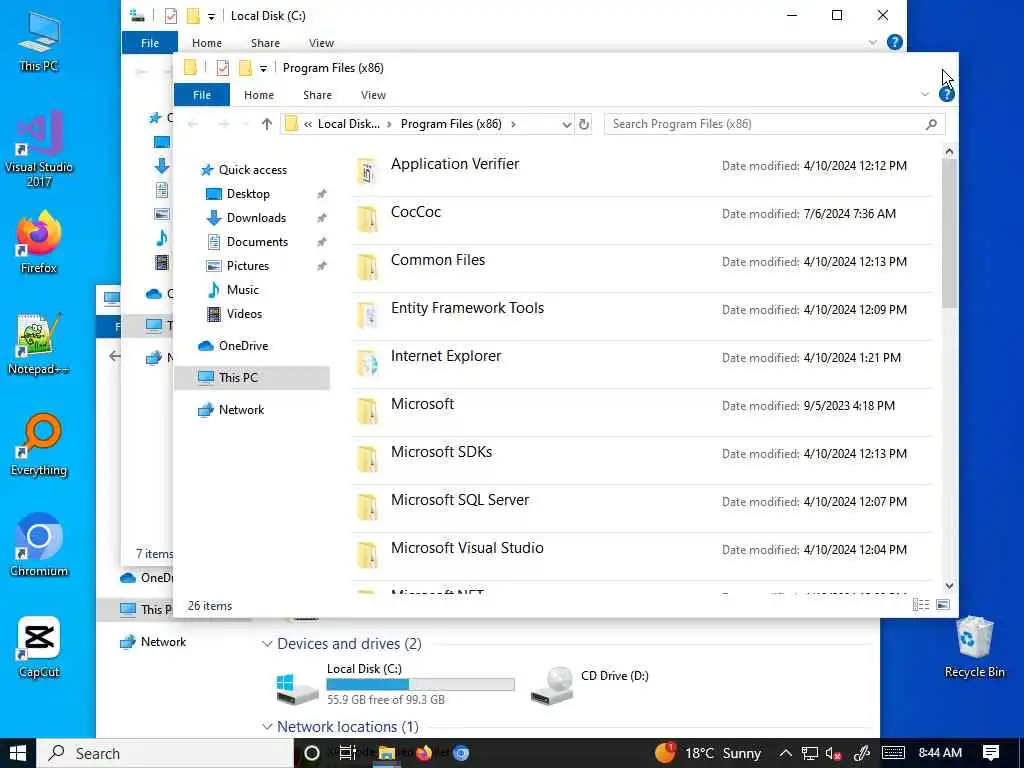Viewport: 1024px width, 768px height.
Task: Click the Up one level arrow
Action: tap(266, 124)
